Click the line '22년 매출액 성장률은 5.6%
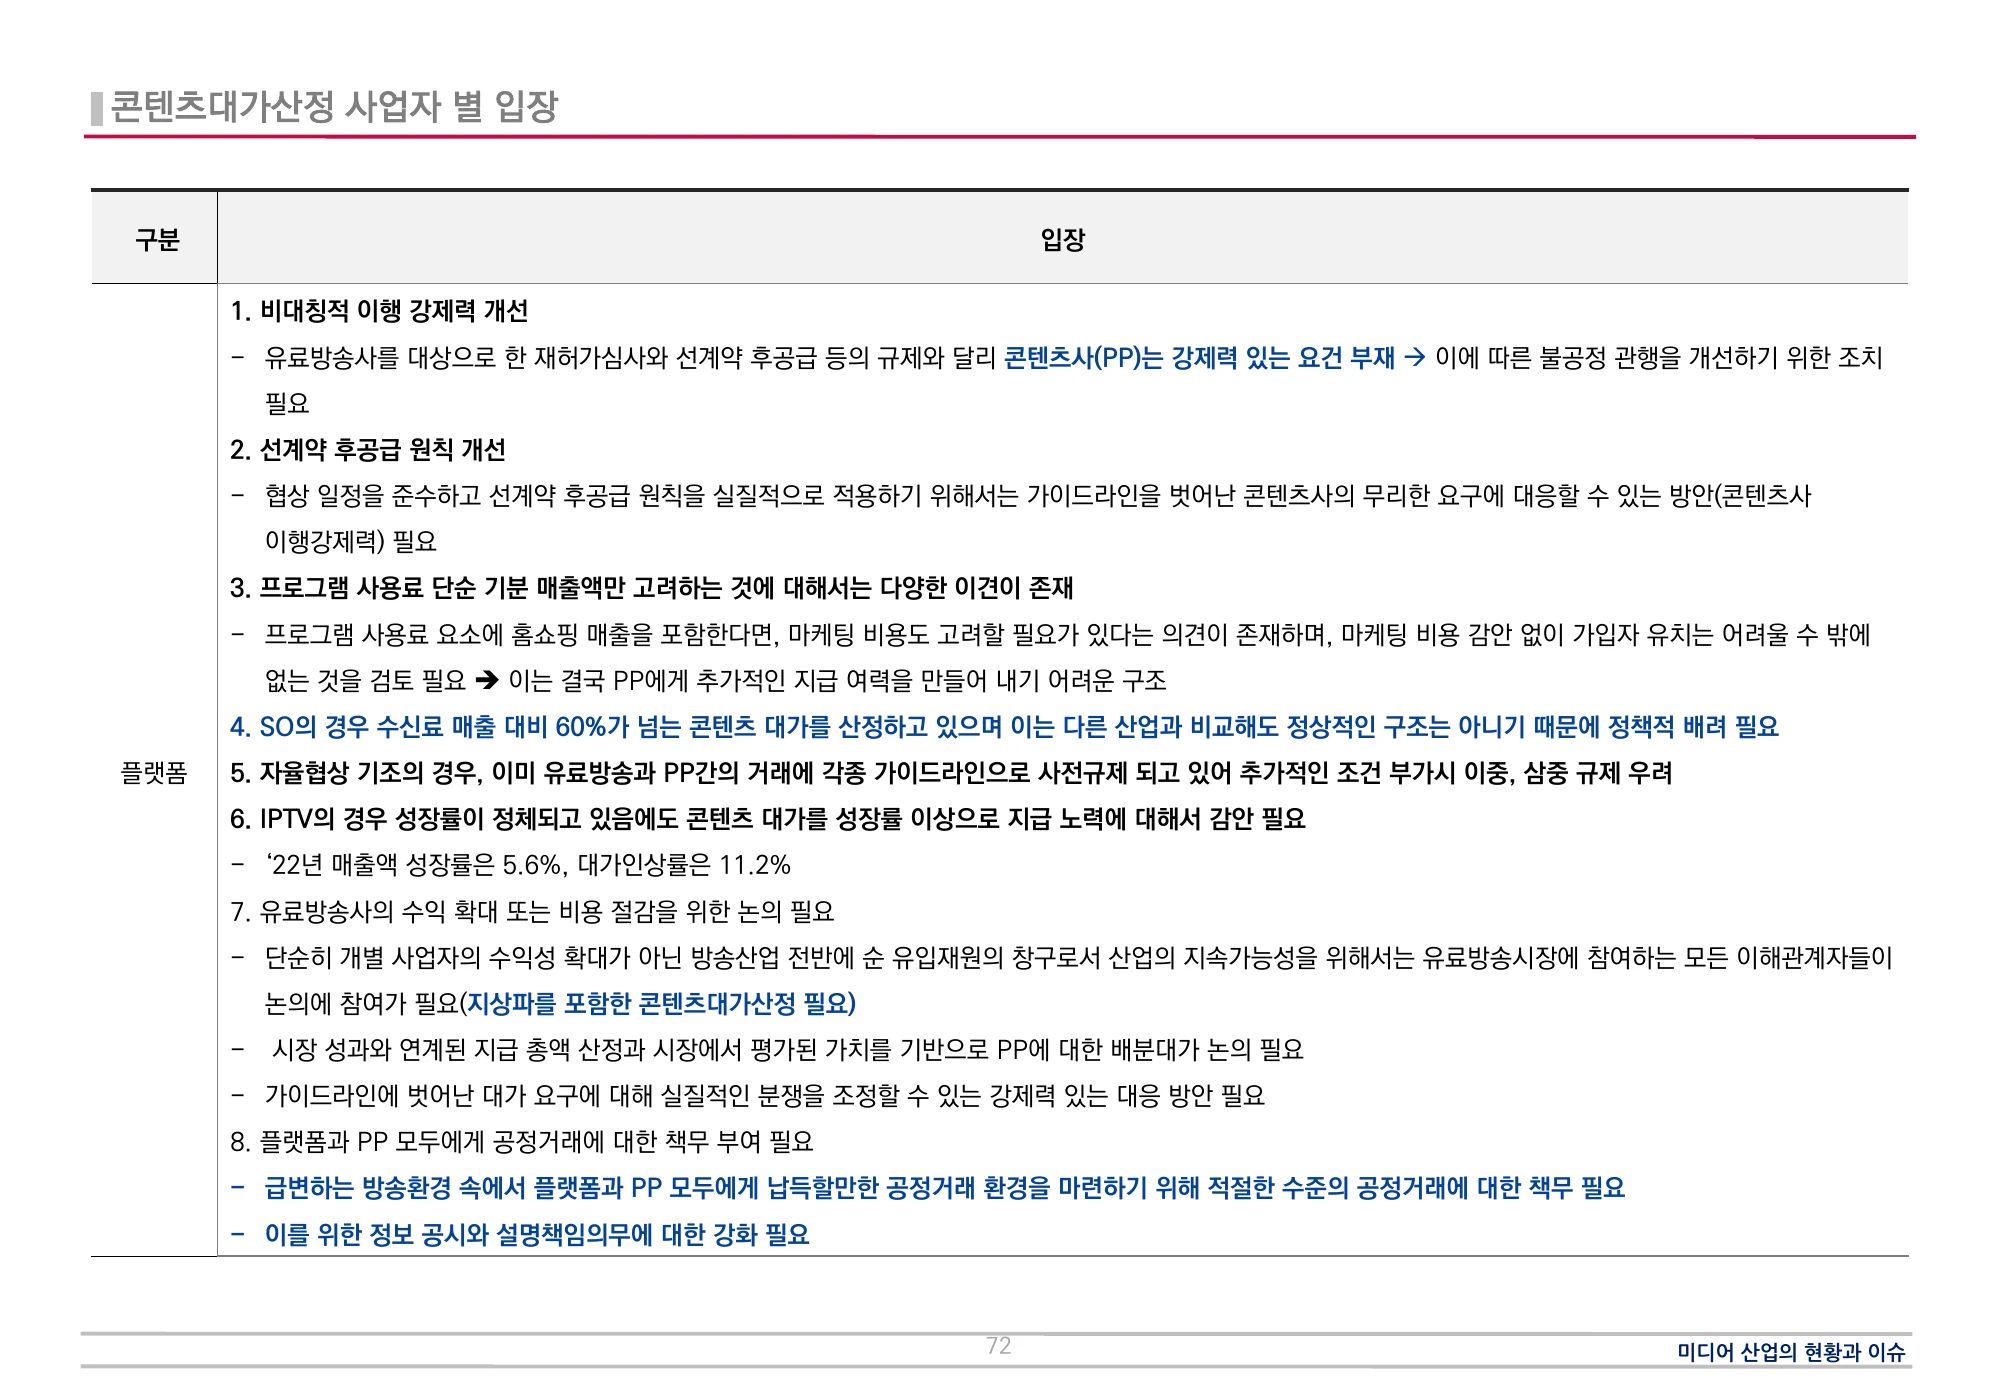 pos(527,865)
